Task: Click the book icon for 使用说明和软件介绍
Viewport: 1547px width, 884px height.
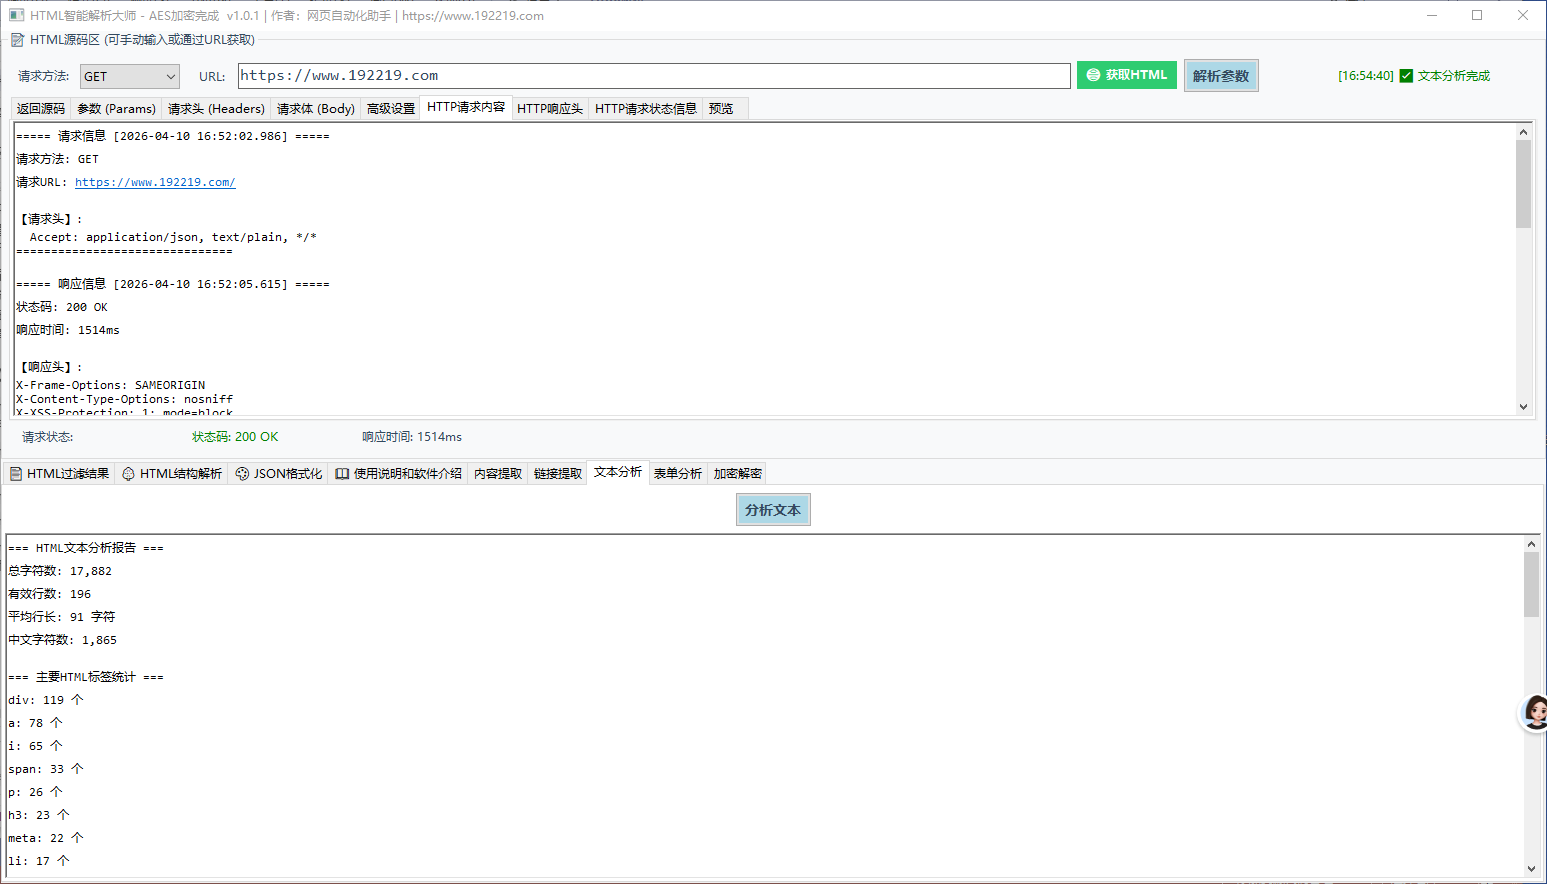Action: [x=342, y=474]
